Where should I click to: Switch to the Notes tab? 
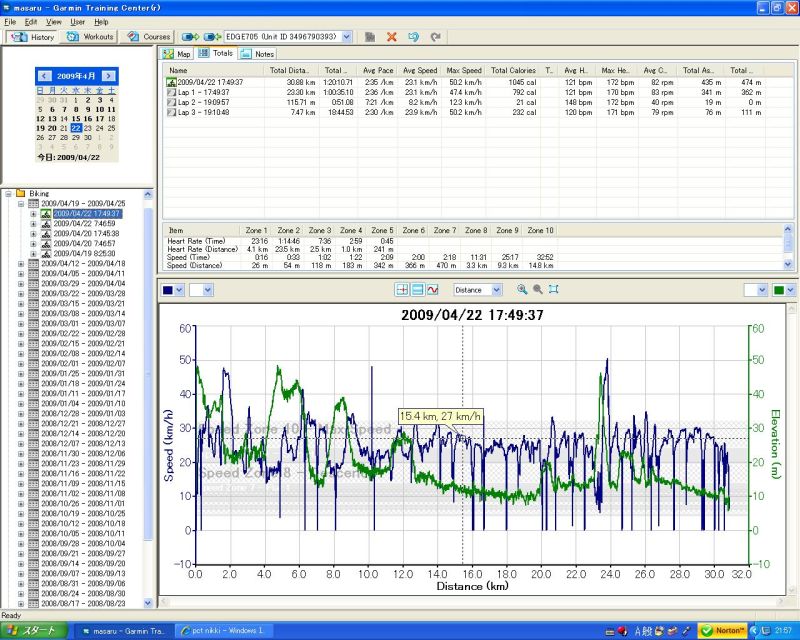pos(257,54)
